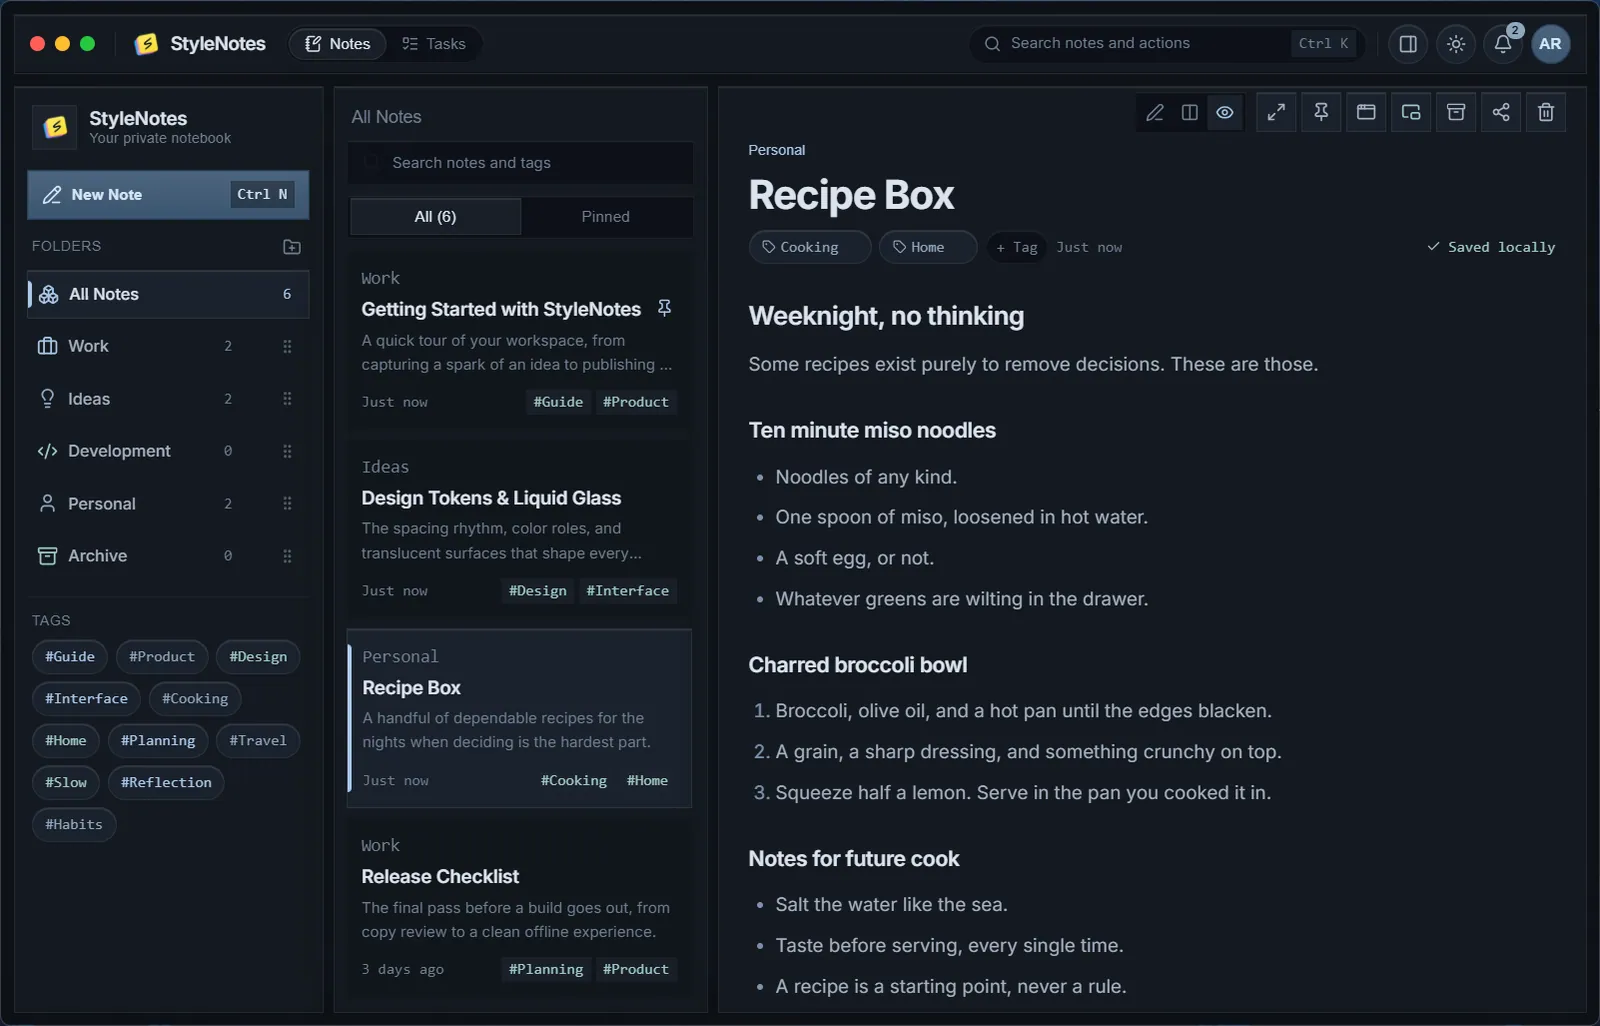
Task: Switch the note to edit mode (pencil icon)
Action: tap(1155, 113)
